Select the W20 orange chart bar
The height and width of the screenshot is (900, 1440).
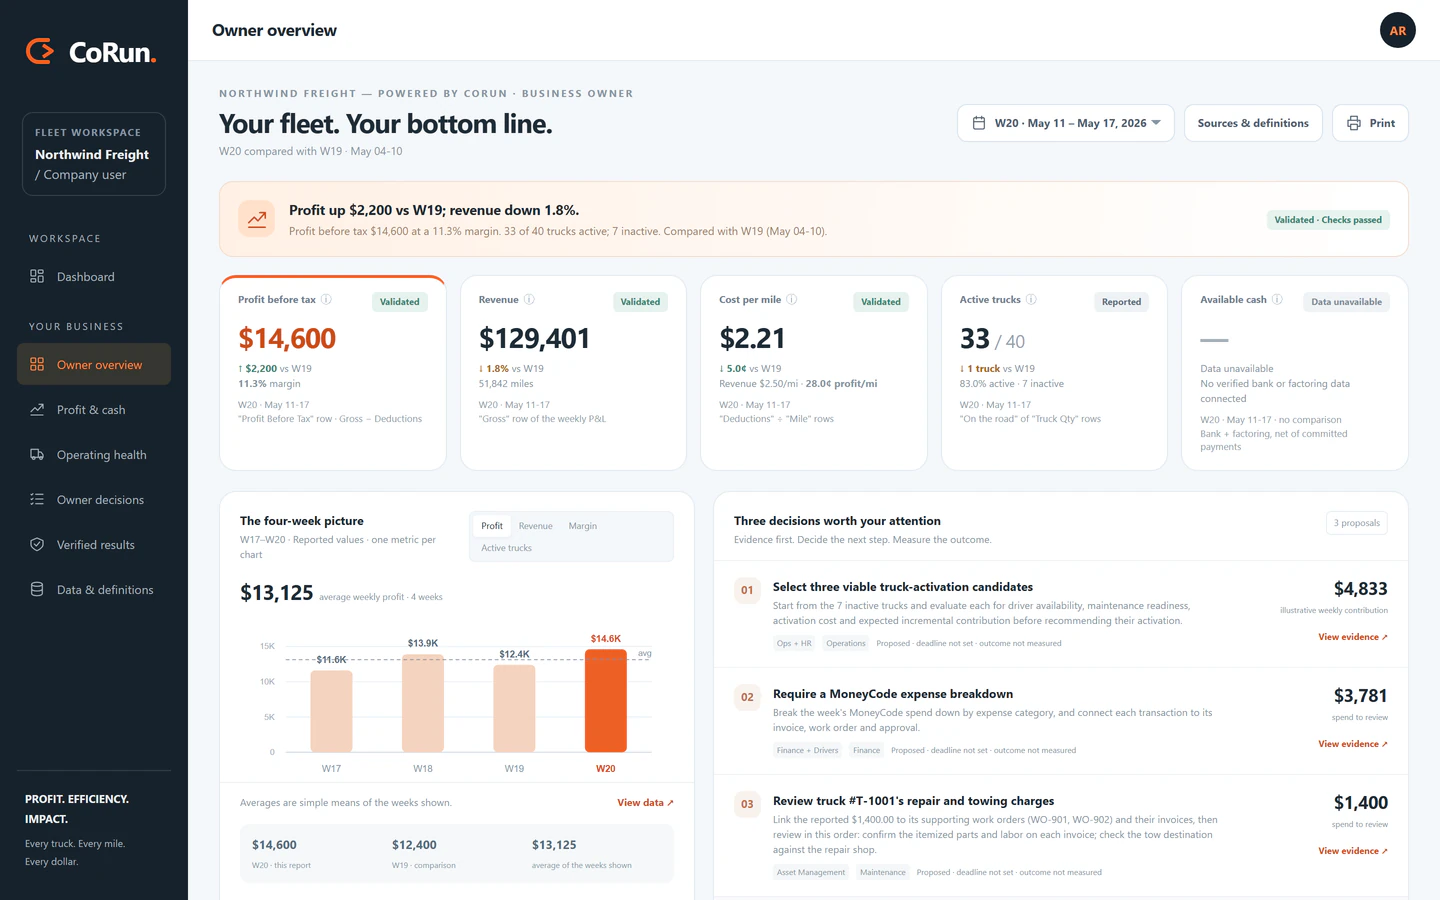point(605,701)
